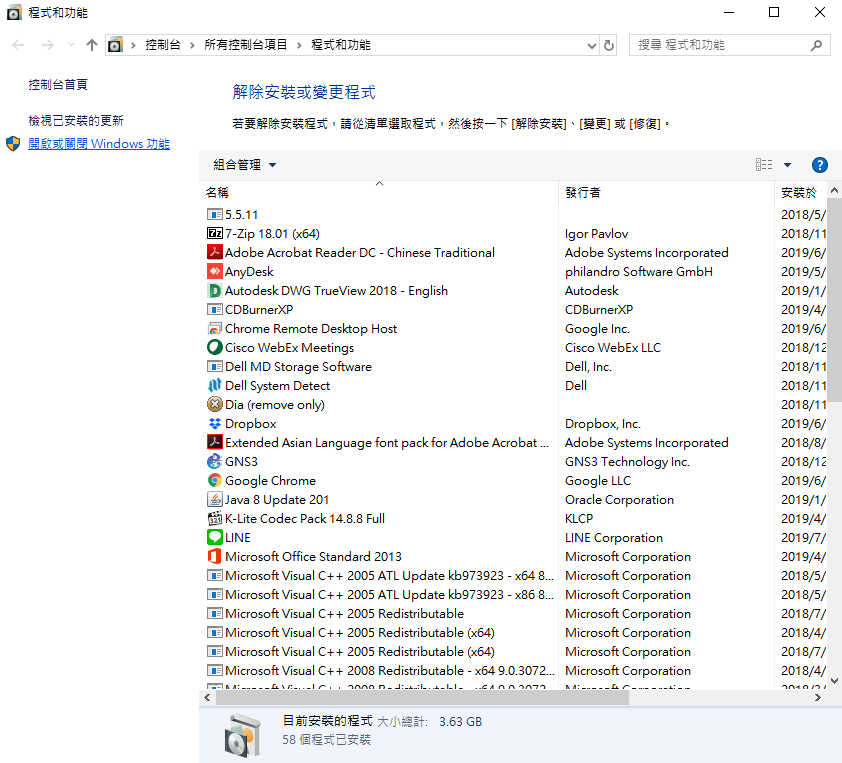Click the Microsoft Office Standard 2013 icon
This screenshot has width=842, height=763.
(214, 556)
